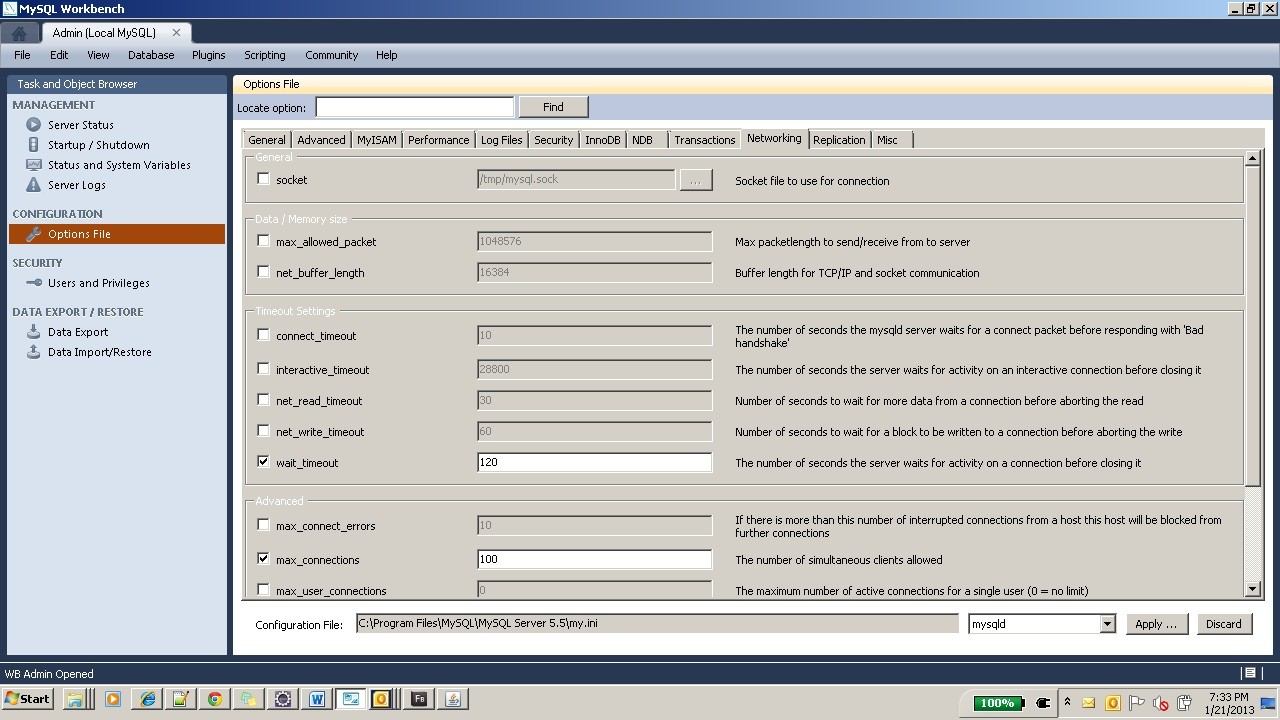
Task: Open the Database menu
Action: [151, 55]
